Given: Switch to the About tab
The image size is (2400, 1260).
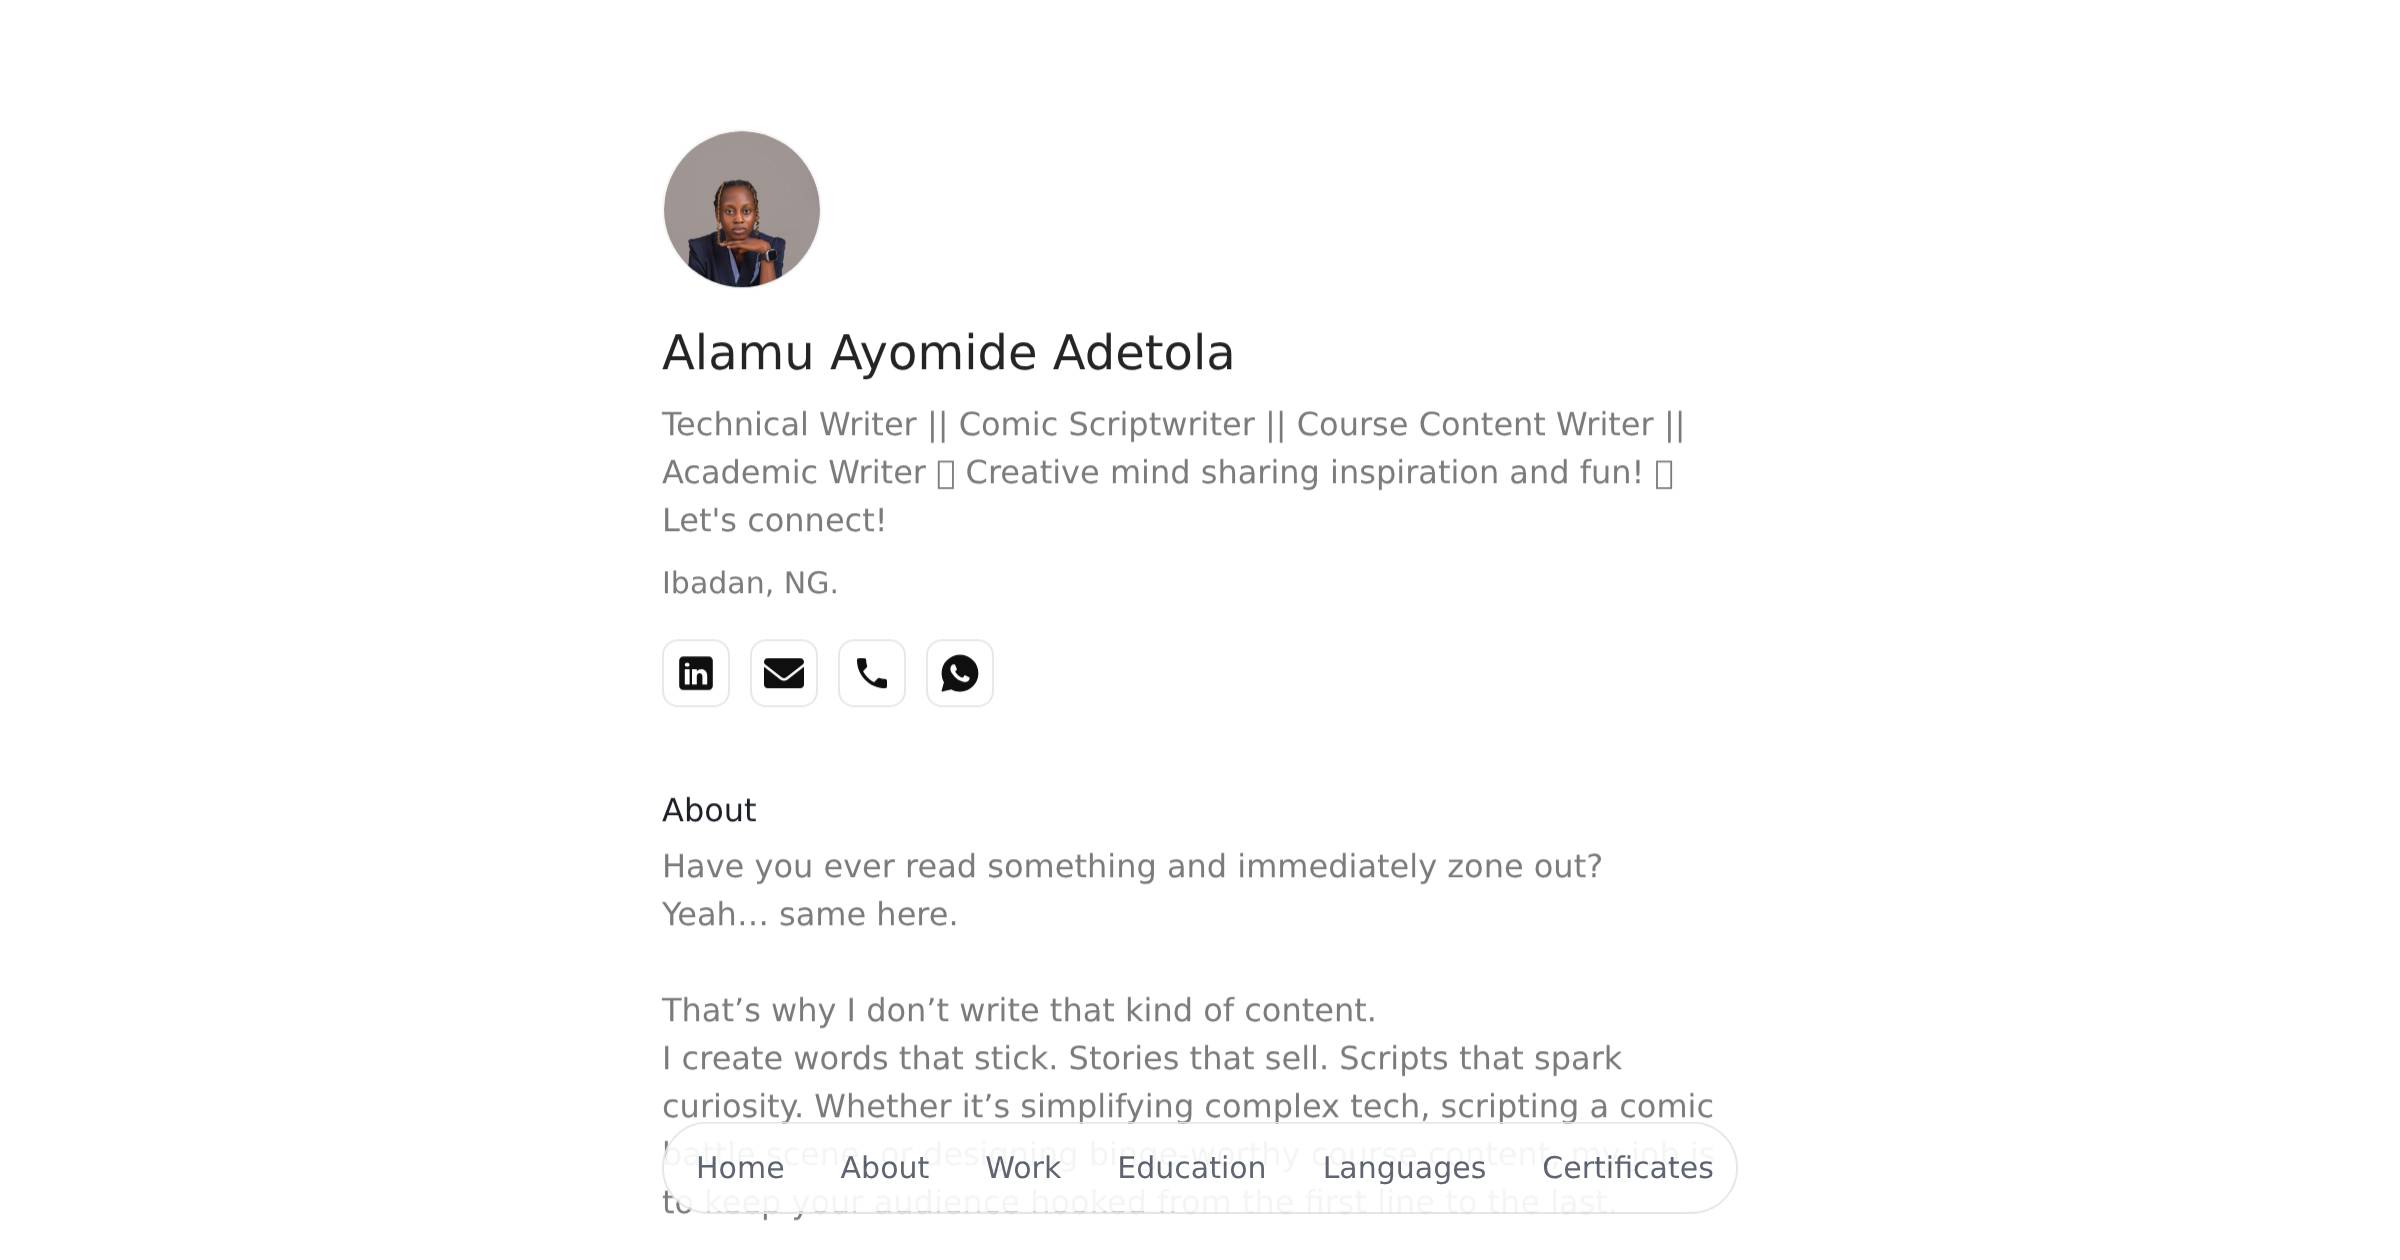Looking at the screenshot, I should 882,1168.
